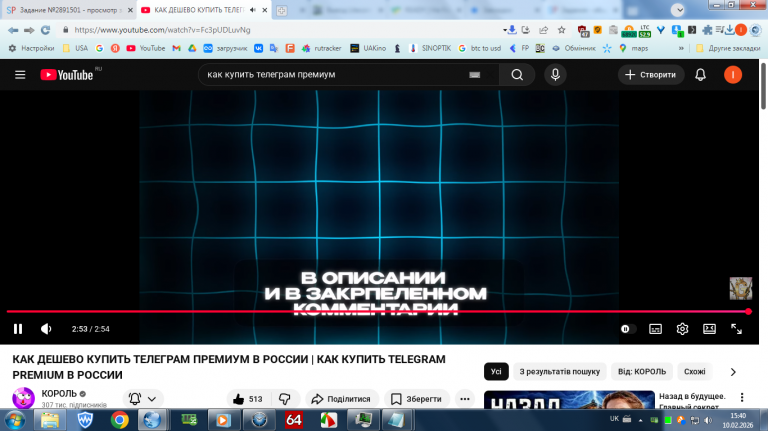
Task: Click the address bar URL
Action: tap(162, 30)
